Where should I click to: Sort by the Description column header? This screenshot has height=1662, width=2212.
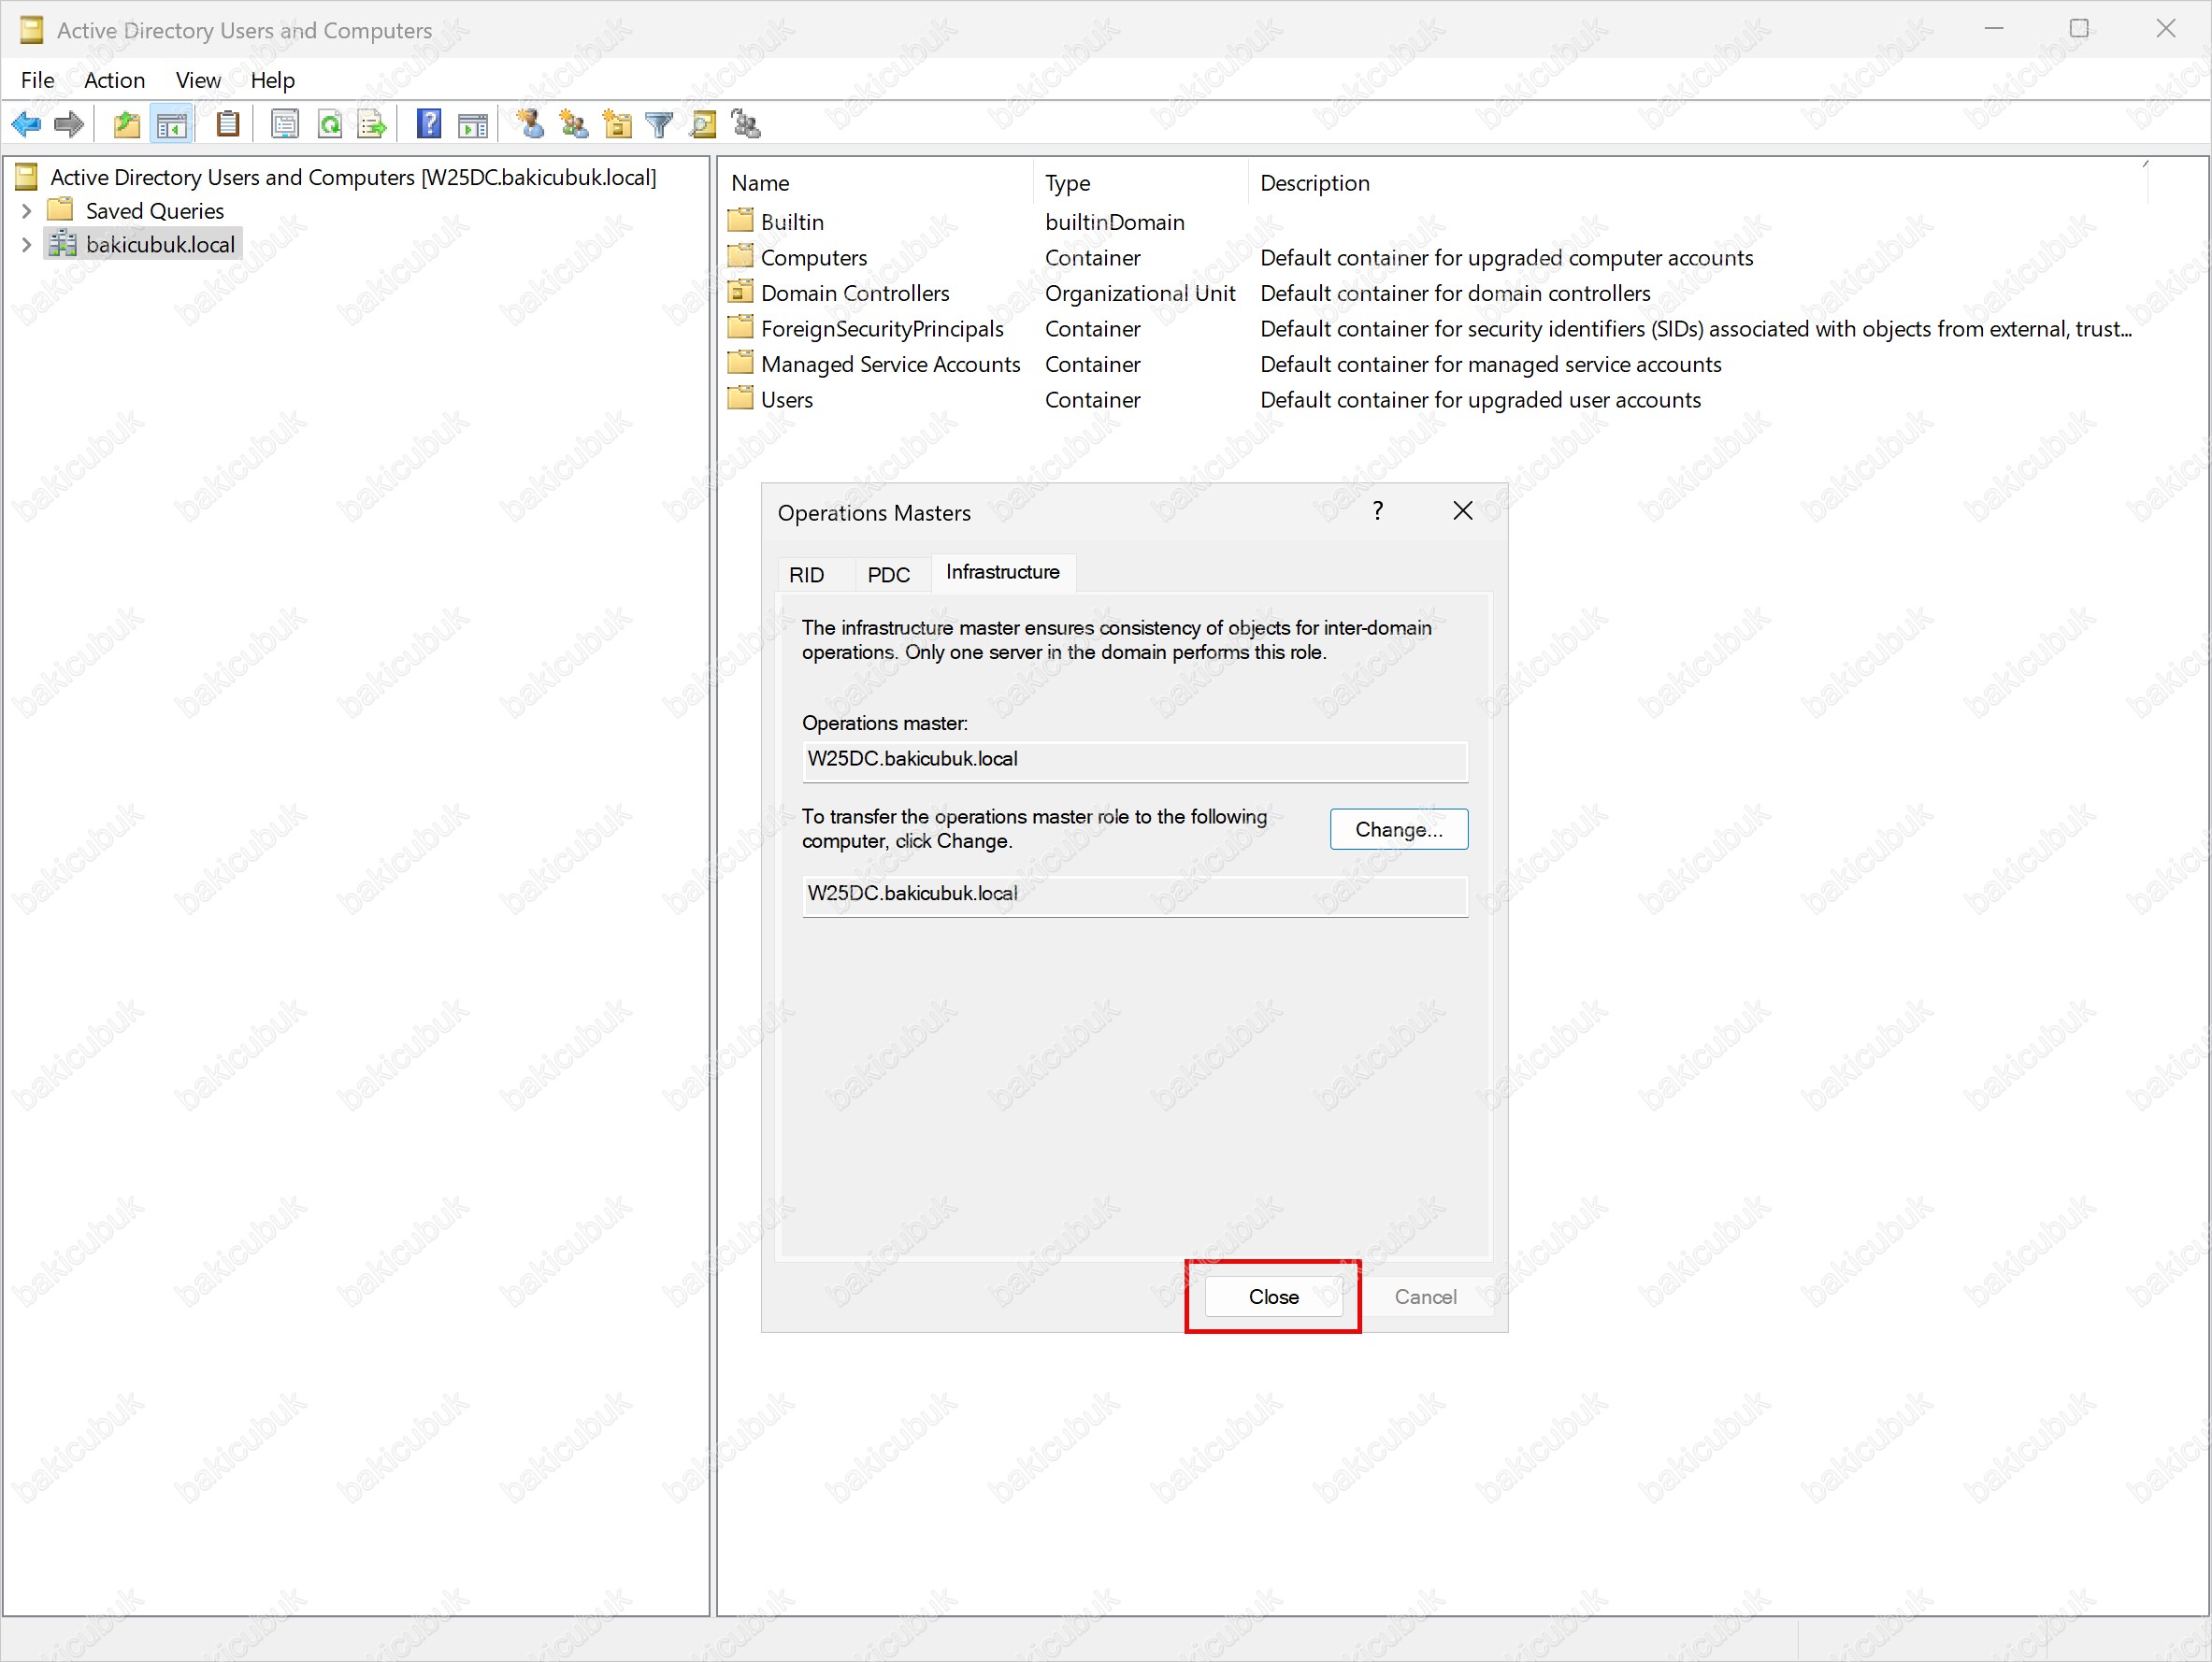[1697, 183]
